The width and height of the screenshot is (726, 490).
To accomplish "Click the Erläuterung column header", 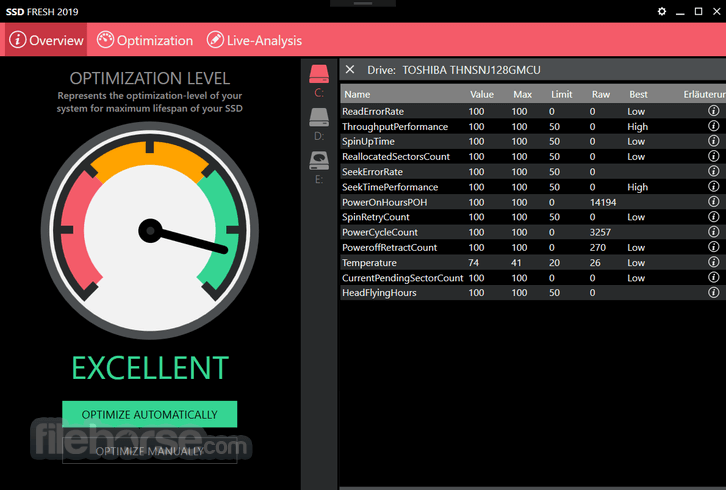I will pyautogui.click(x=704, y=94).
